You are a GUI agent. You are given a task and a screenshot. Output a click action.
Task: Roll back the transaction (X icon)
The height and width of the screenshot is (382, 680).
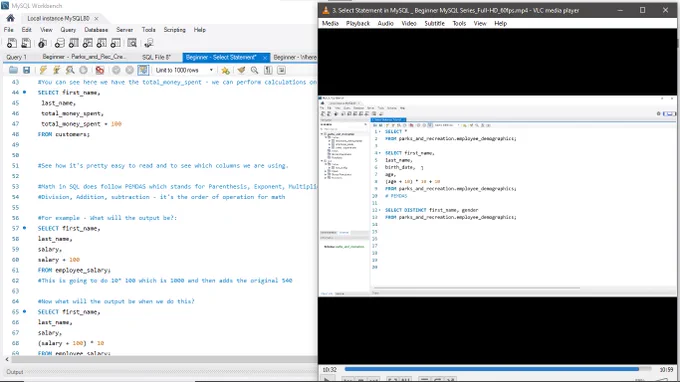click(x=130, y=70)
